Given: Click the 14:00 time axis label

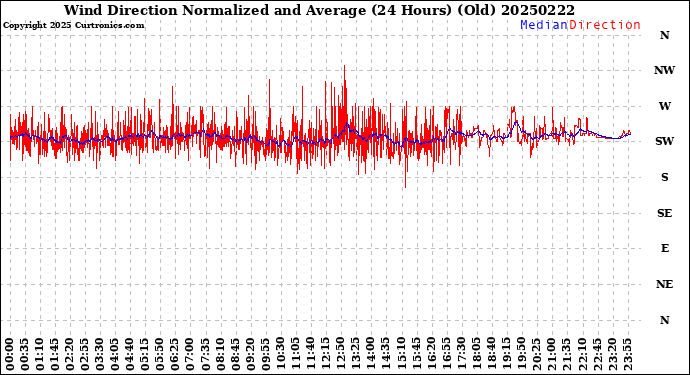Looking at the screenshot, I should (370, 354).
